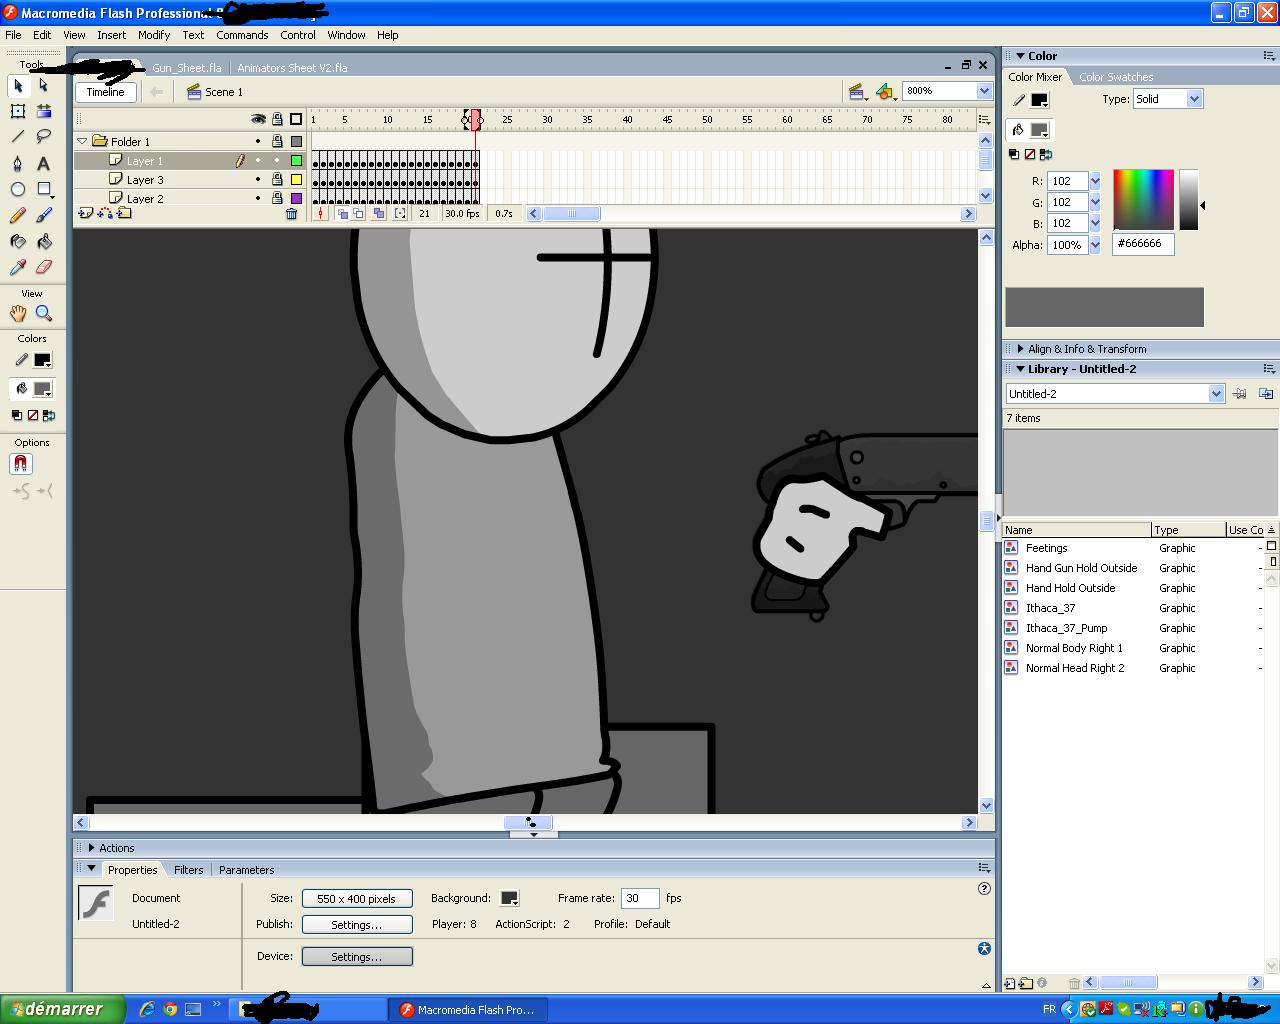The height and width of the screenshot is (1024, 1280).
Task: Select the Subselection tool
Action: pyautogui.click(x=44, y=85)
